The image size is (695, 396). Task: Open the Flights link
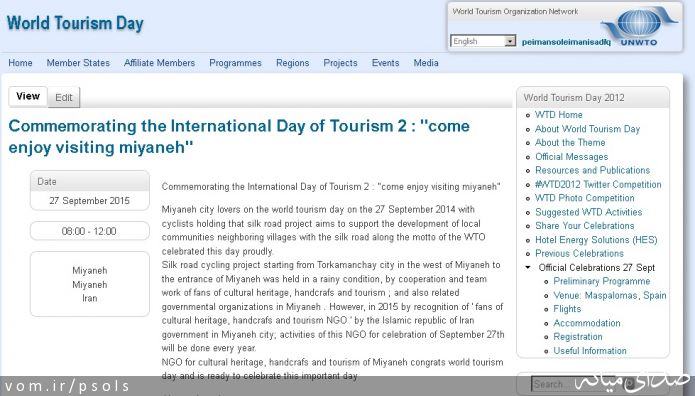coord(567,309)
